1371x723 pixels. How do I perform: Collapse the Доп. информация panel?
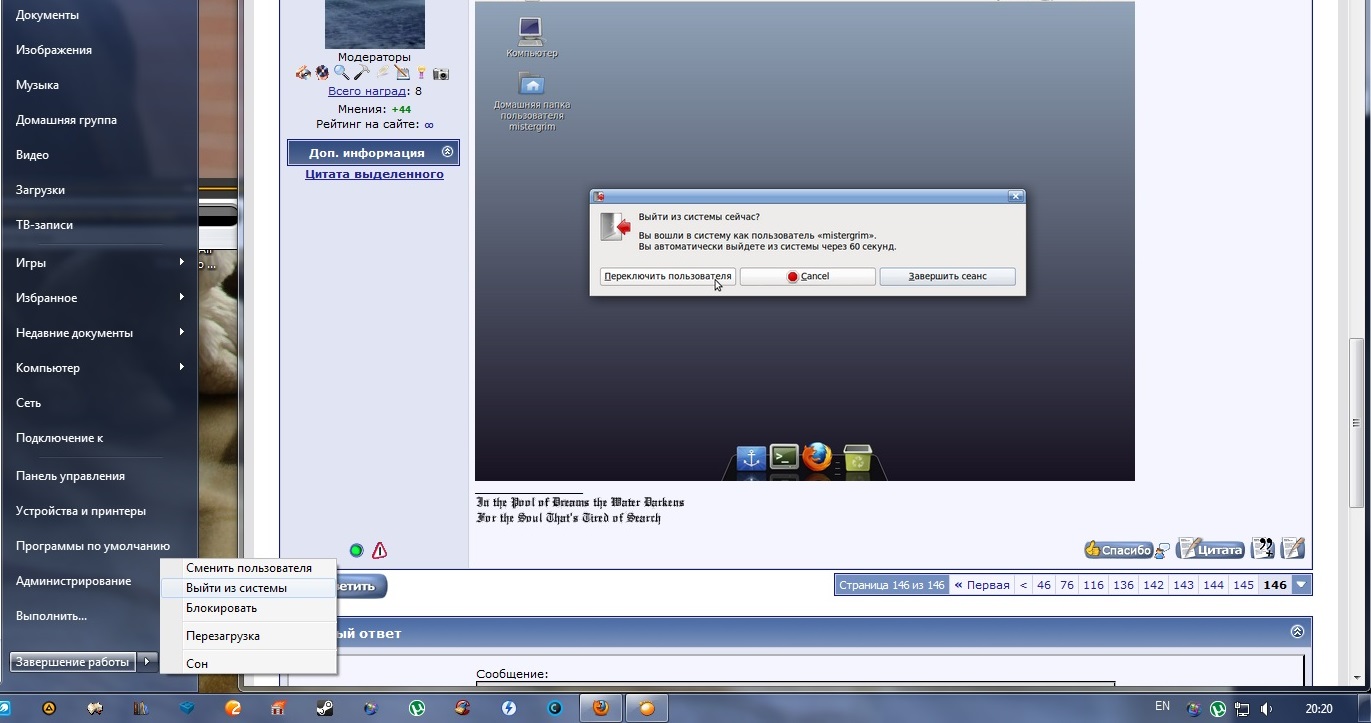point(447,152)
